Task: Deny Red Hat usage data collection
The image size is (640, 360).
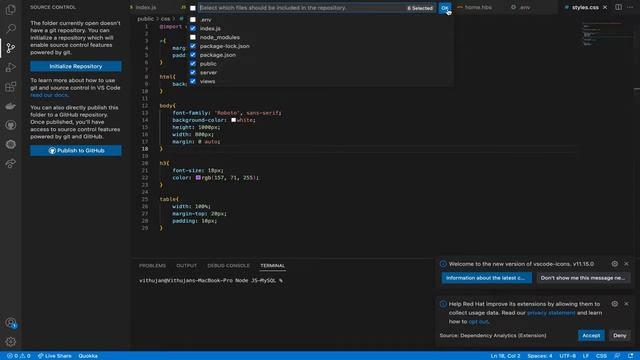Action: click(x=620, y=336)
